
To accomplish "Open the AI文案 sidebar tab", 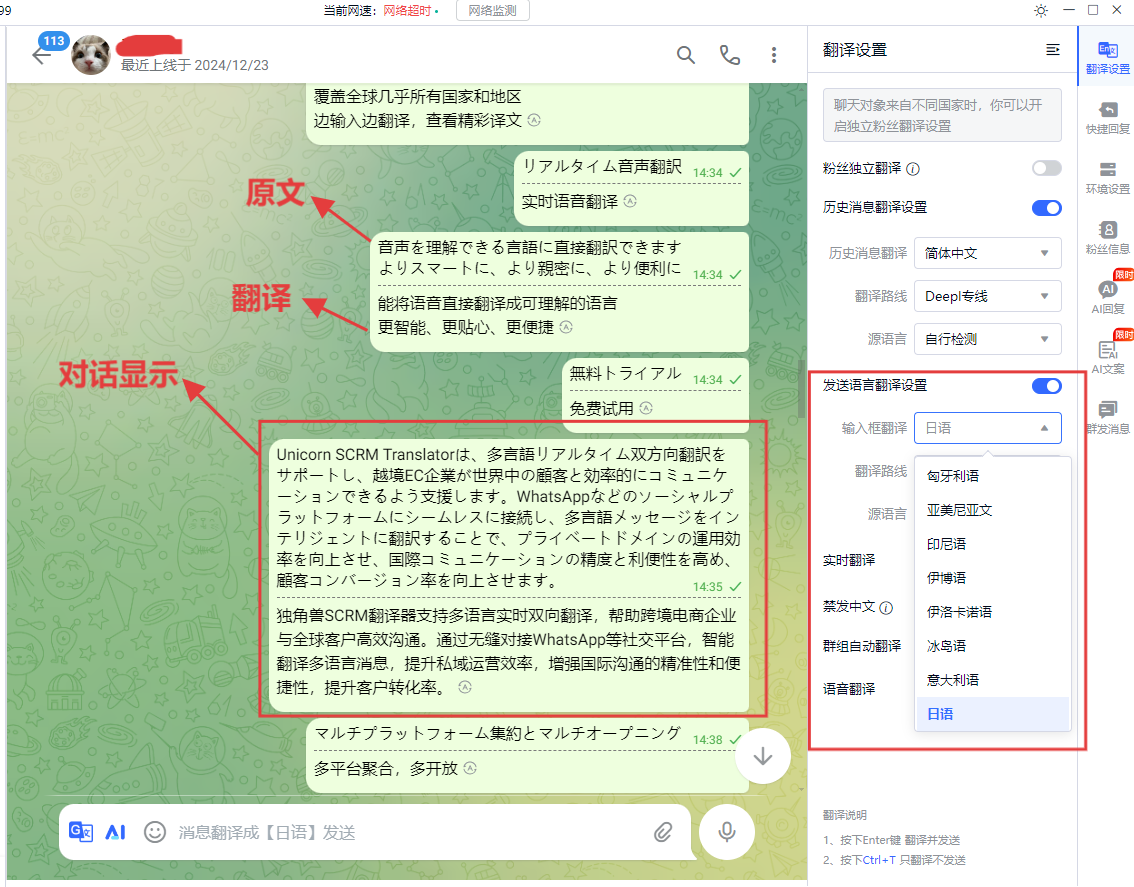I will click(x=1107, y=357).
